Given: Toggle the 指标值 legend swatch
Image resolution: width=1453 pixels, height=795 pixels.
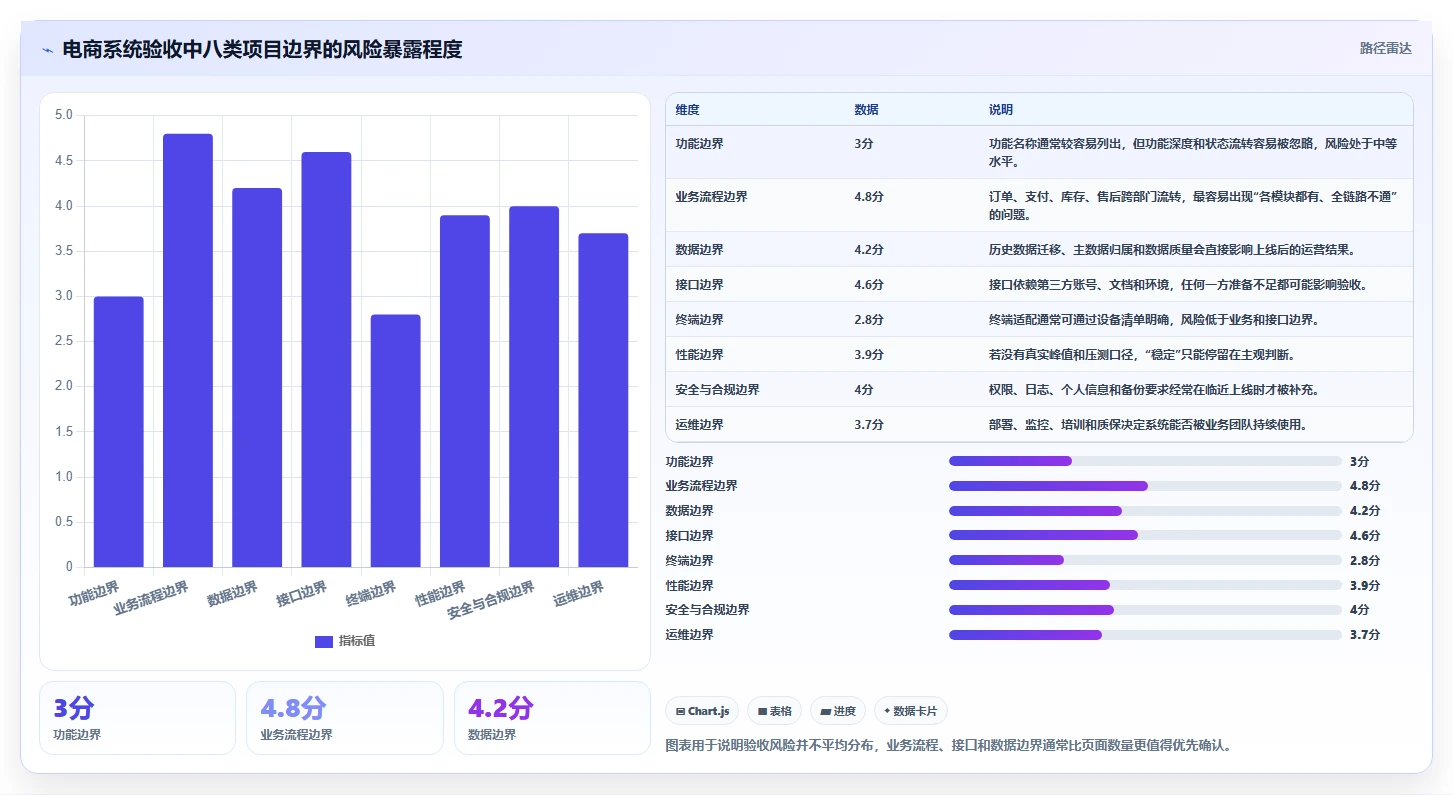Looking at the screenshot, I should (323, 642).
